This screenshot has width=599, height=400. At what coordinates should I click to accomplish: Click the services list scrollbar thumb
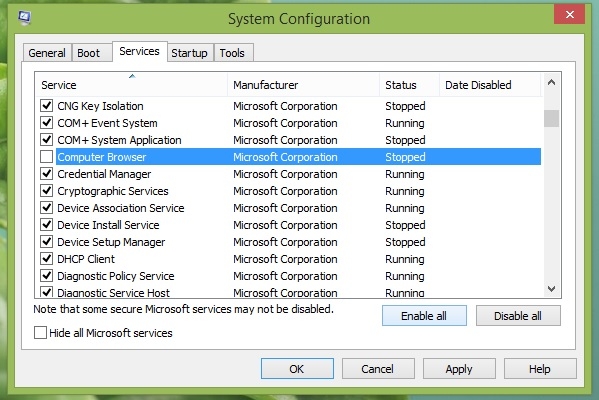pos(551,118)
